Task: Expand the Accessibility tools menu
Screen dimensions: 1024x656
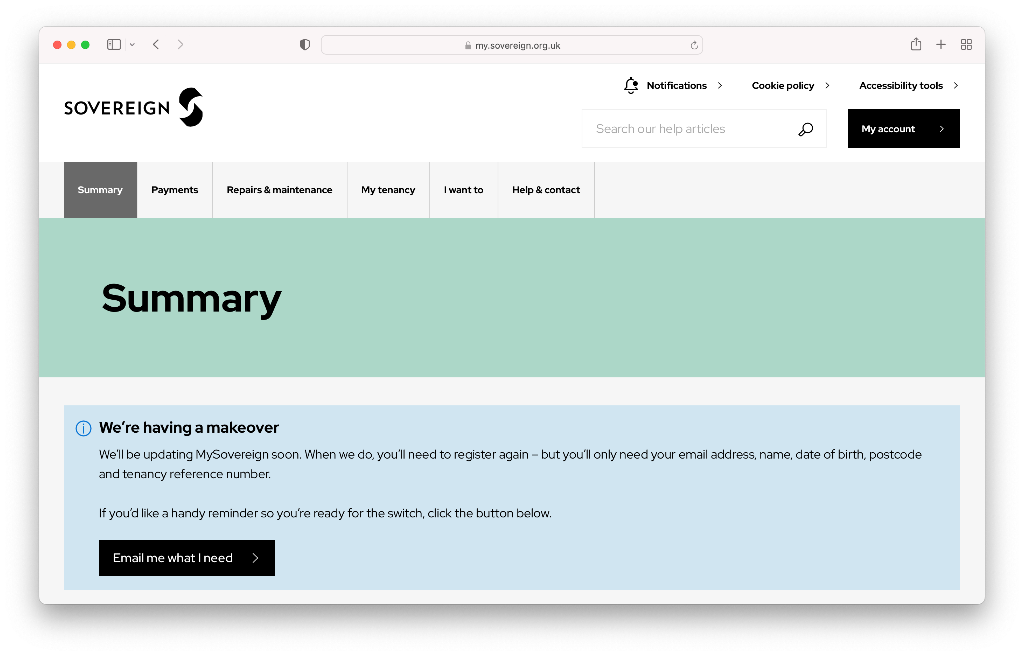Action: point(908,86)
